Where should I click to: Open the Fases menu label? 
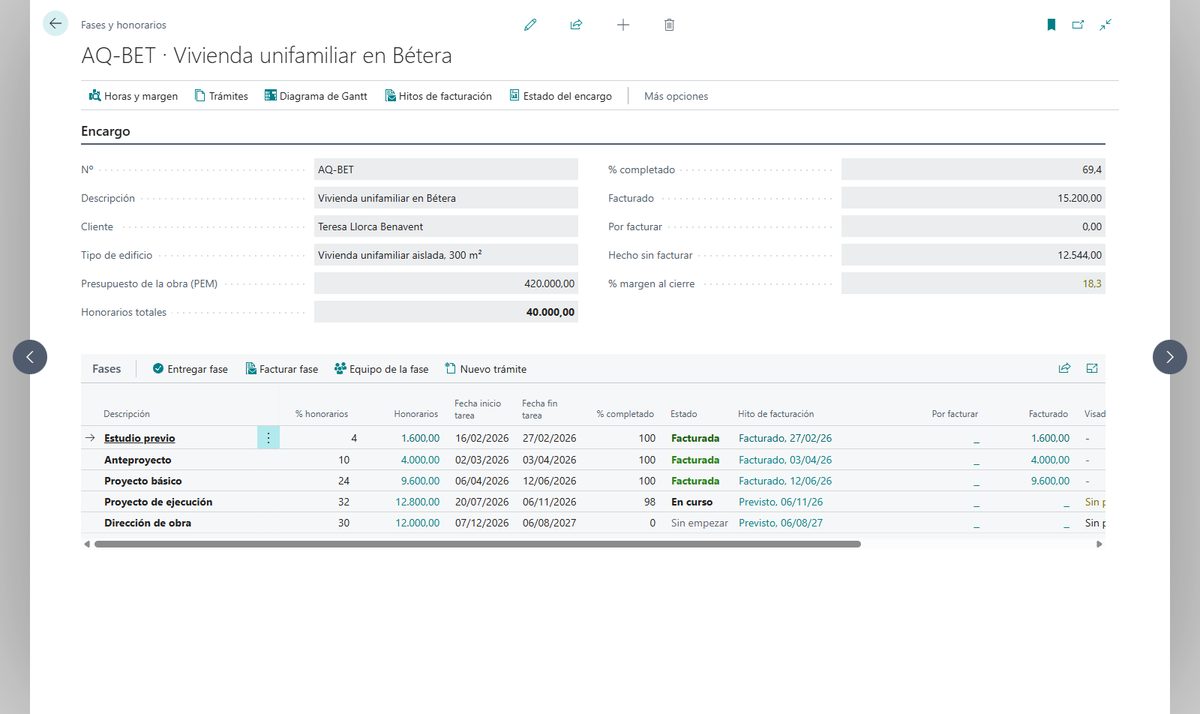pyautogui.click(x=106, y=369)
